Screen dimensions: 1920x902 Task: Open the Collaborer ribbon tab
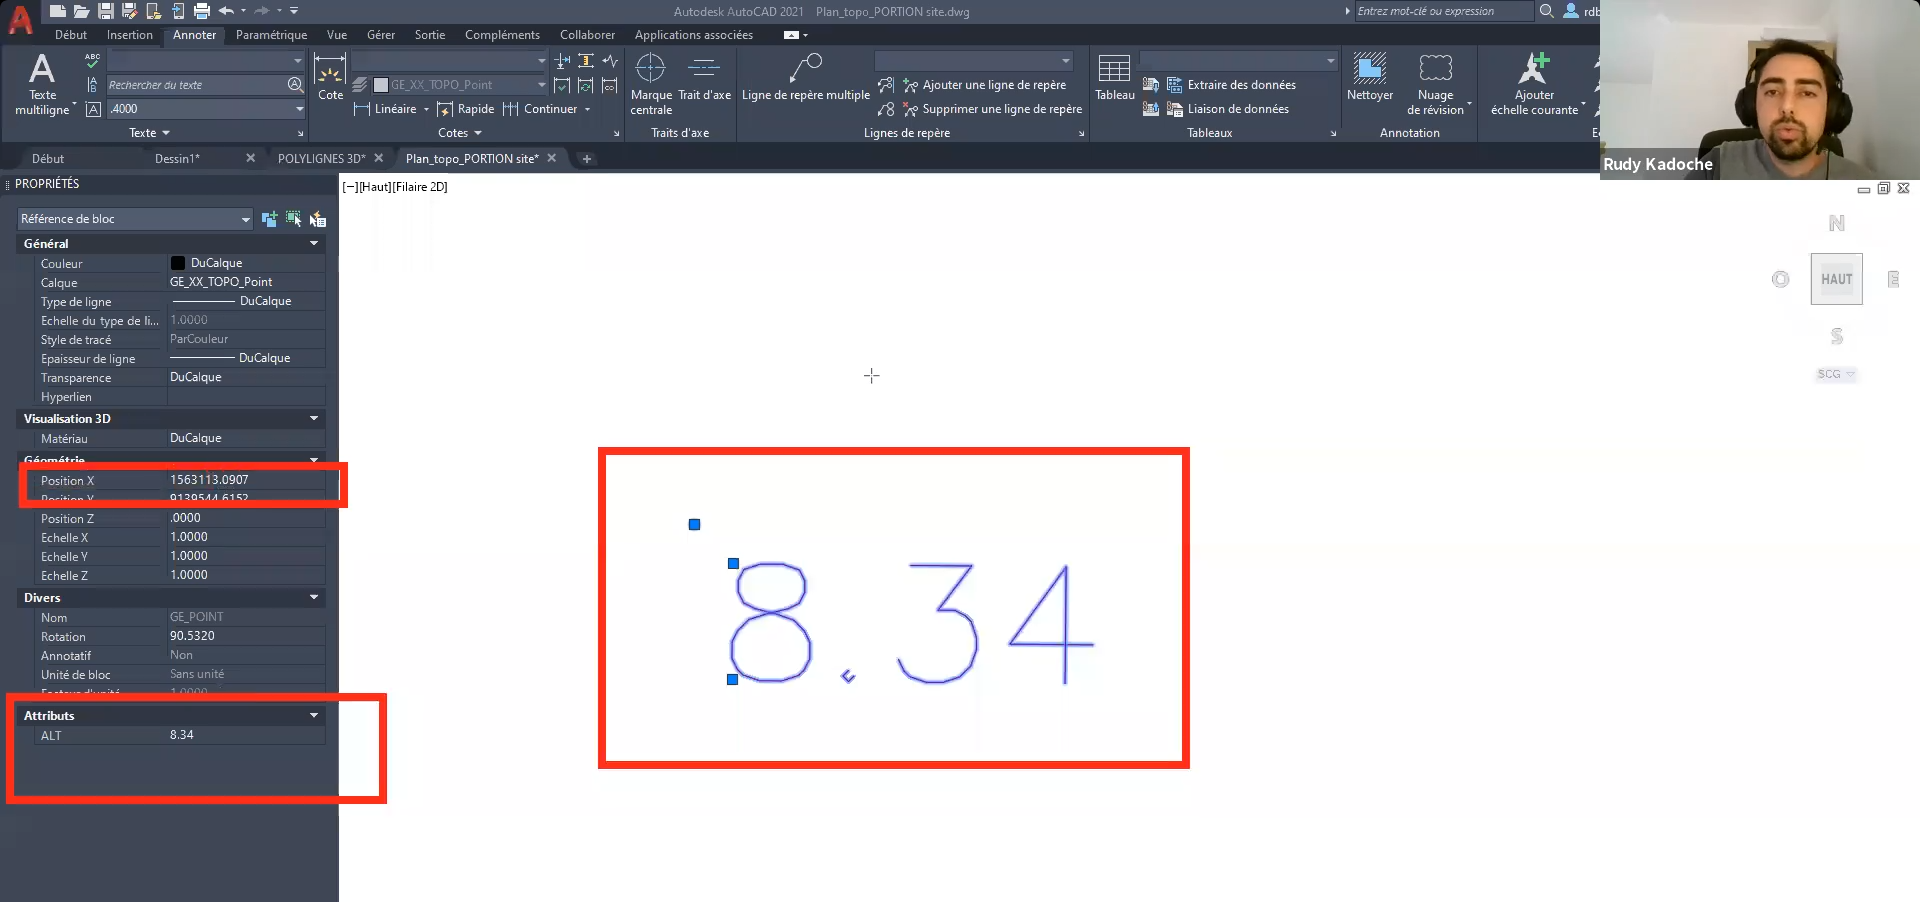pyautogui.click(x=587, y=35)
